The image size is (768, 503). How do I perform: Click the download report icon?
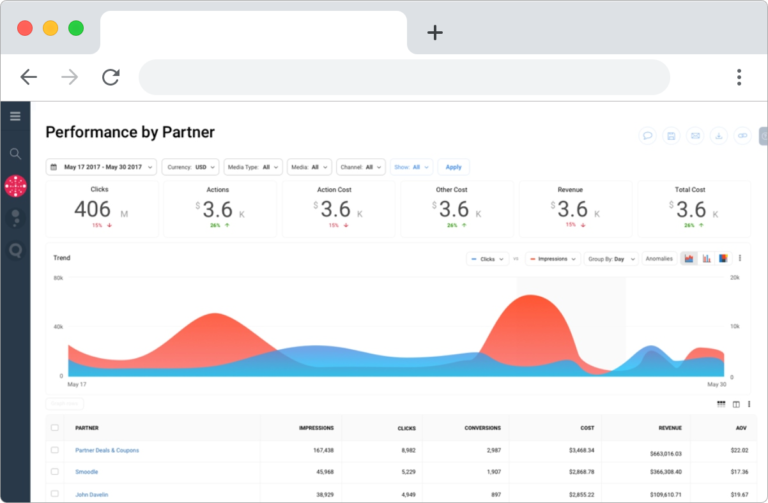[719, 136]
